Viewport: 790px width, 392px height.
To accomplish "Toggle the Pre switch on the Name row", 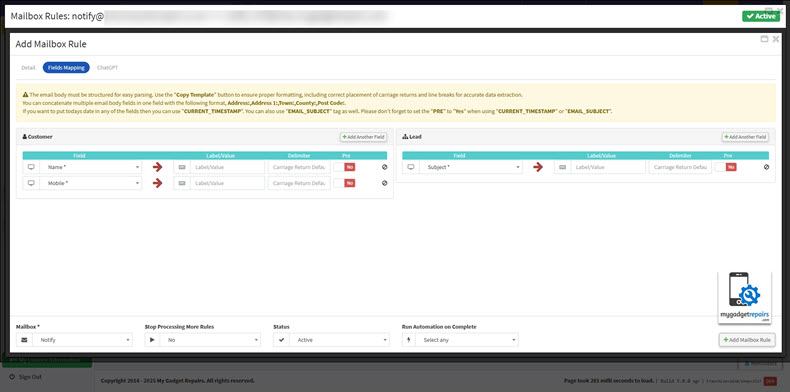I will click(344, 167).
